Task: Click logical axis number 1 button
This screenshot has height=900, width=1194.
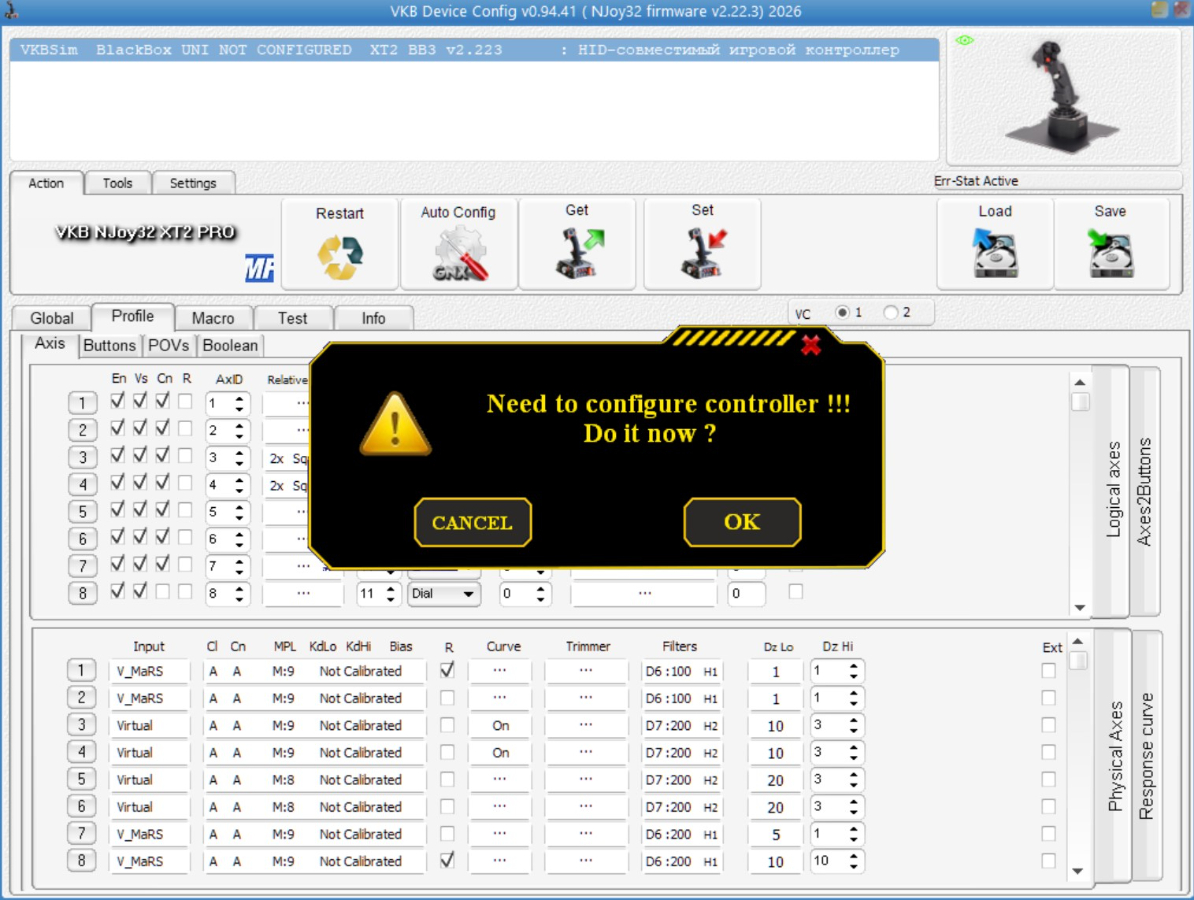Action: [82, 403]
